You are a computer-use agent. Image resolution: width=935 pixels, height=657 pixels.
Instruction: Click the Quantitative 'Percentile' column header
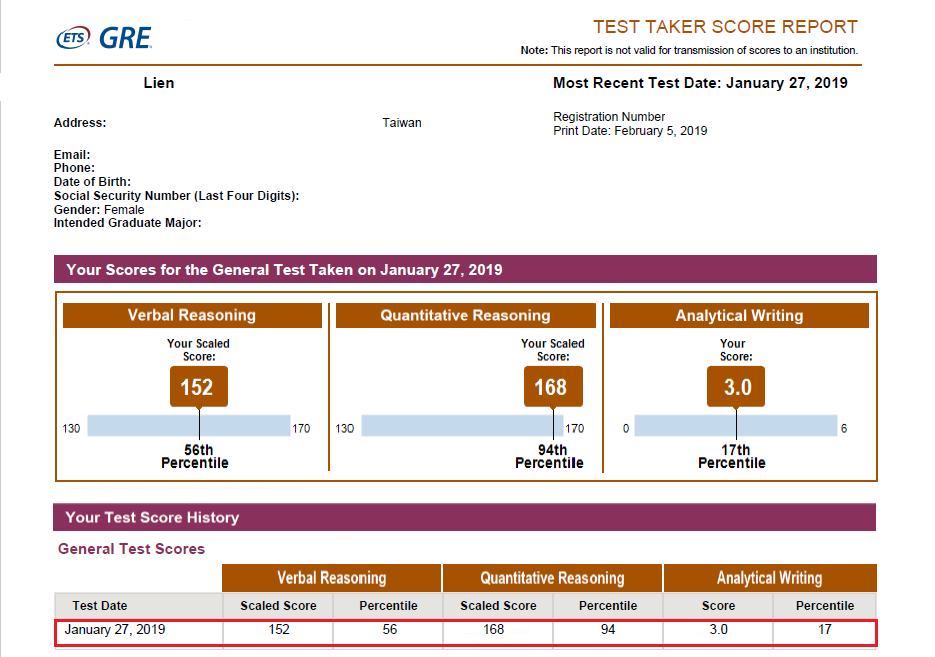click(608, 606)
